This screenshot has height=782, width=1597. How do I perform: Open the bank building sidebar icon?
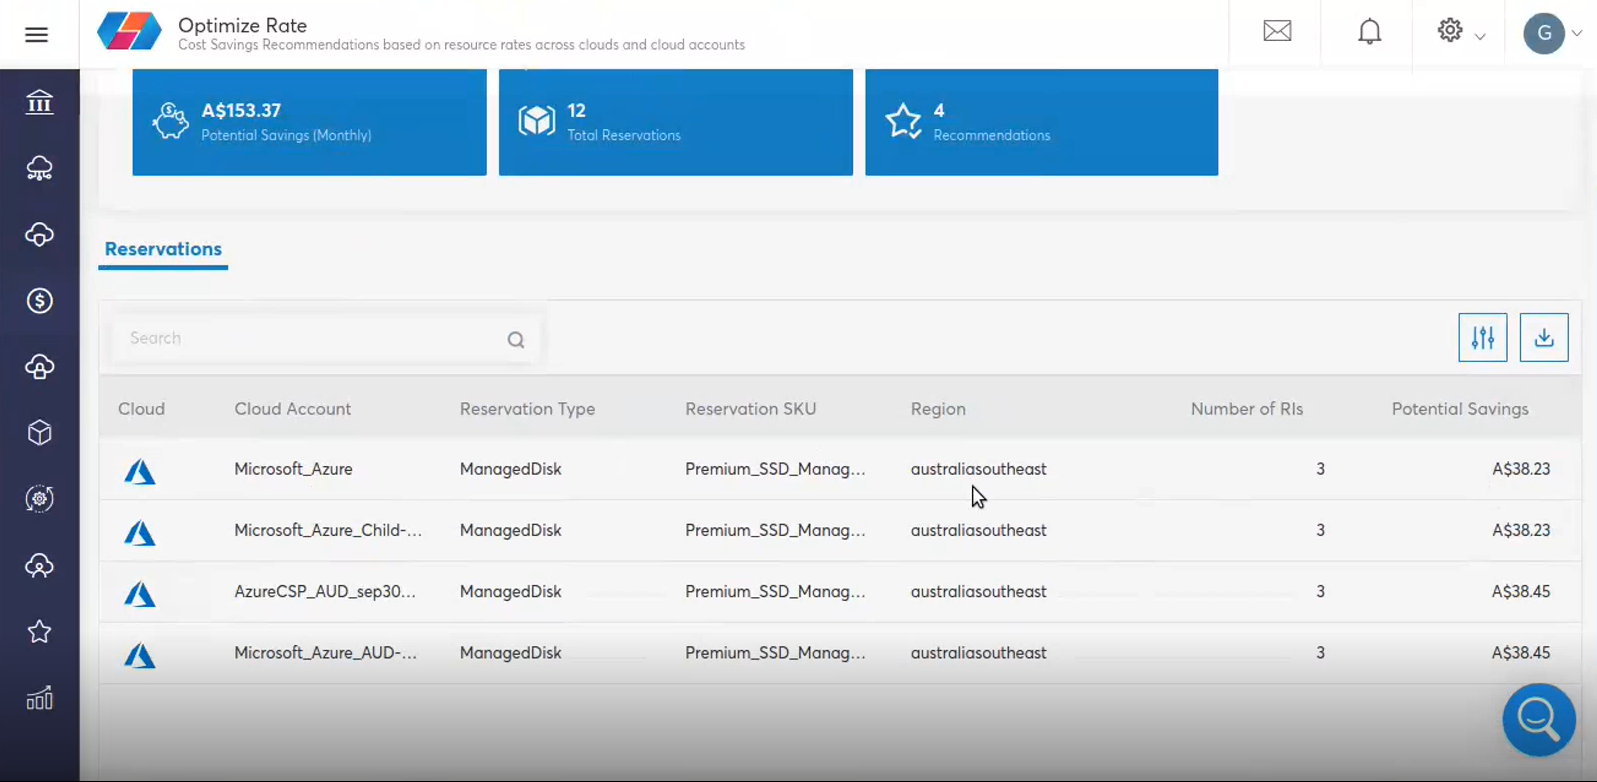point(39,102)
